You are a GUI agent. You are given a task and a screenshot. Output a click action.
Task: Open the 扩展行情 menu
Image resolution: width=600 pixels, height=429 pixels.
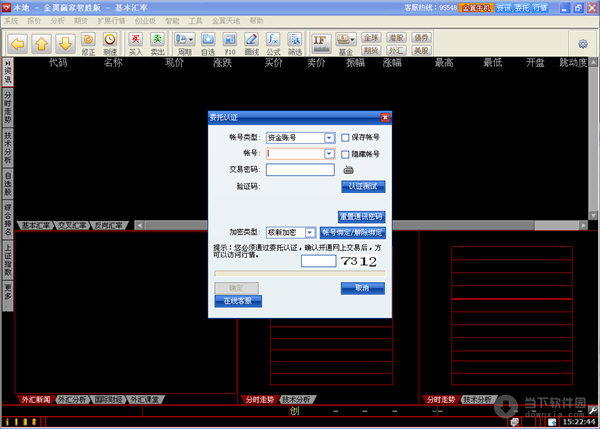[x=111, y=21]
